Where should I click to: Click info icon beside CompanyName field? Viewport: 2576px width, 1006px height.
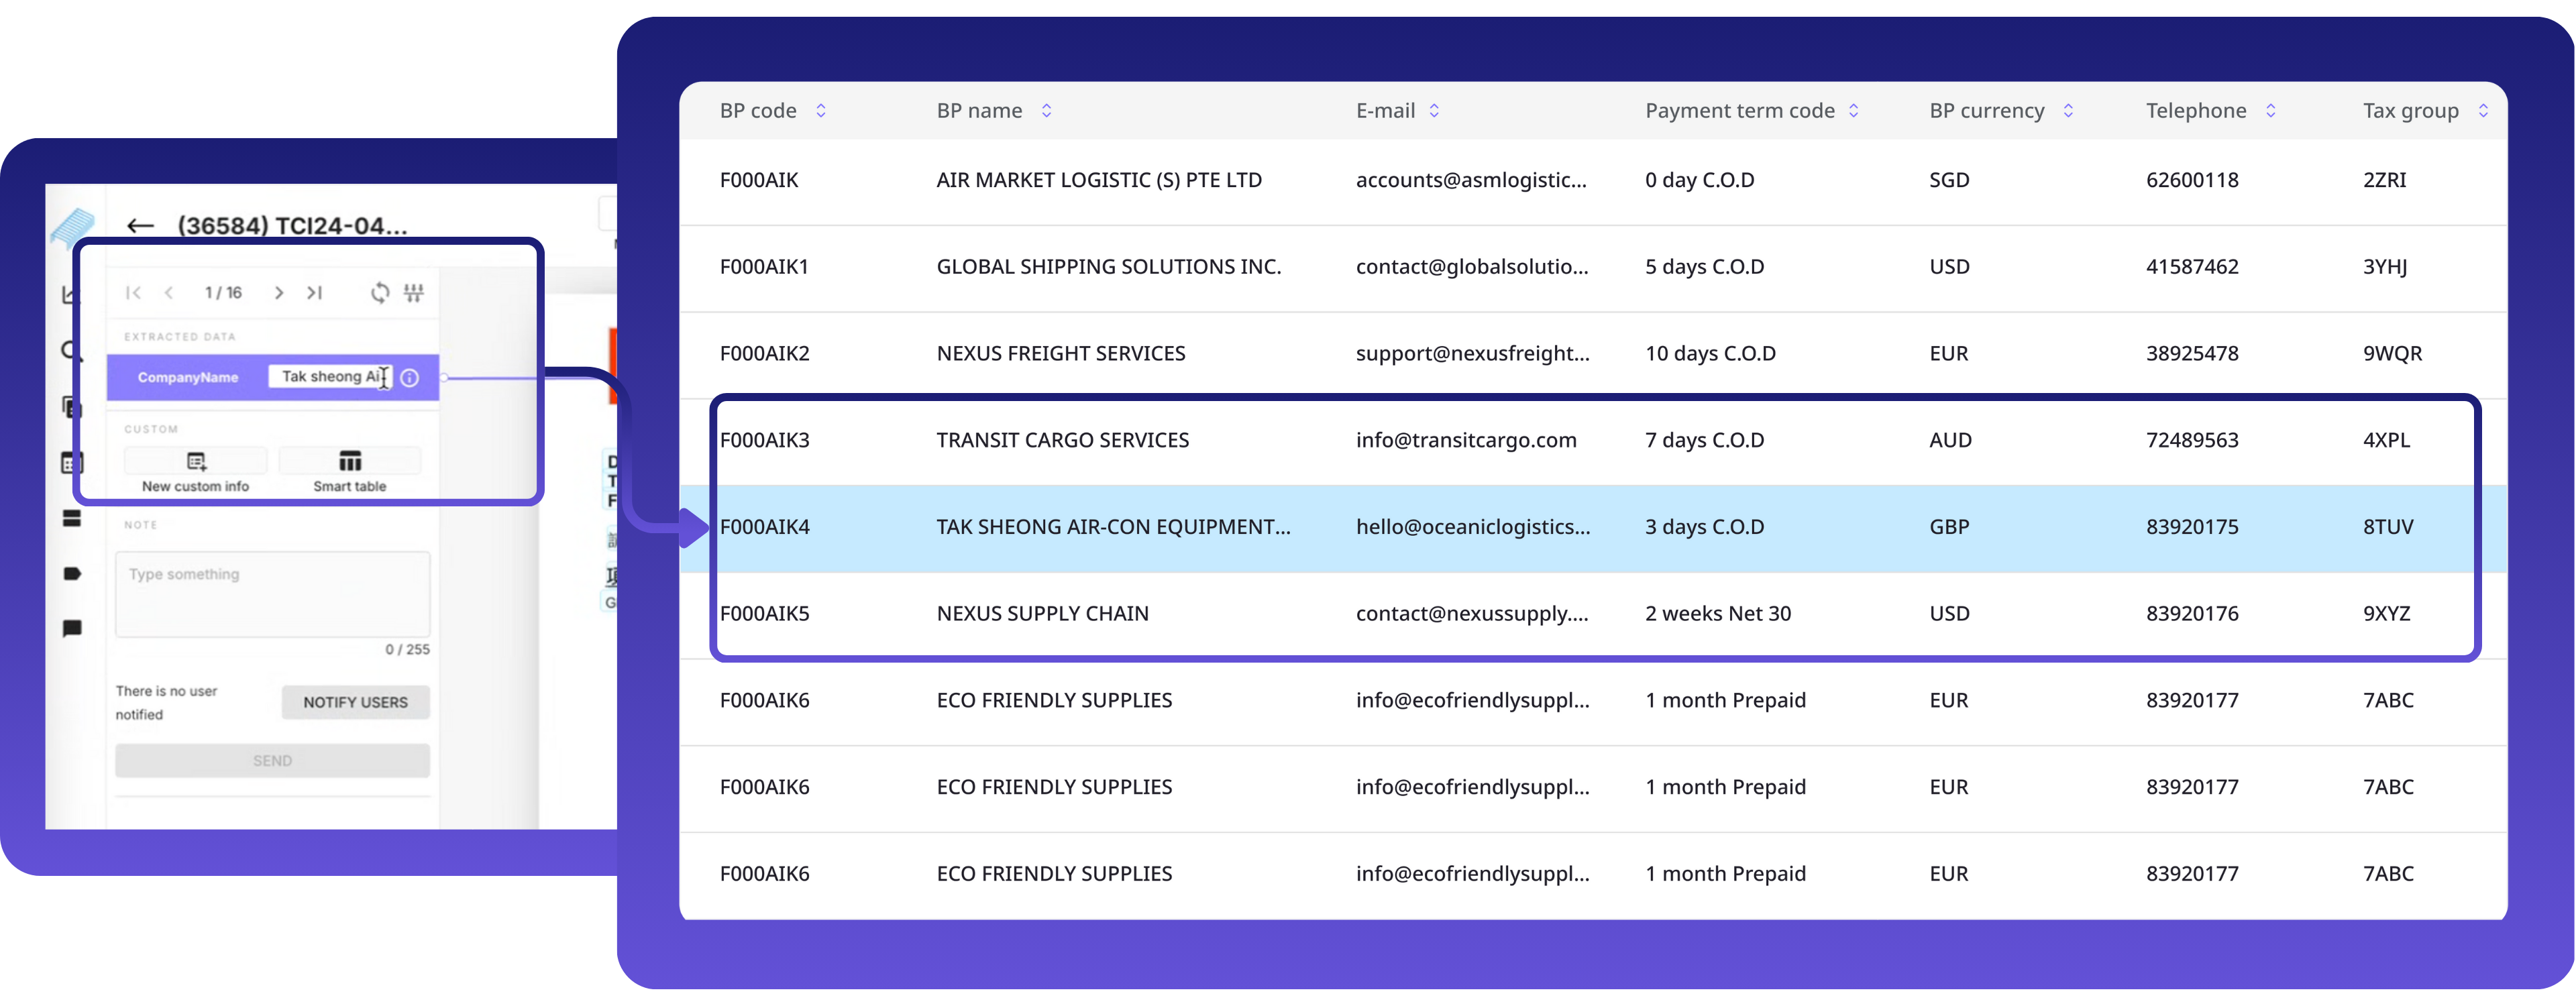coord(410,378)
